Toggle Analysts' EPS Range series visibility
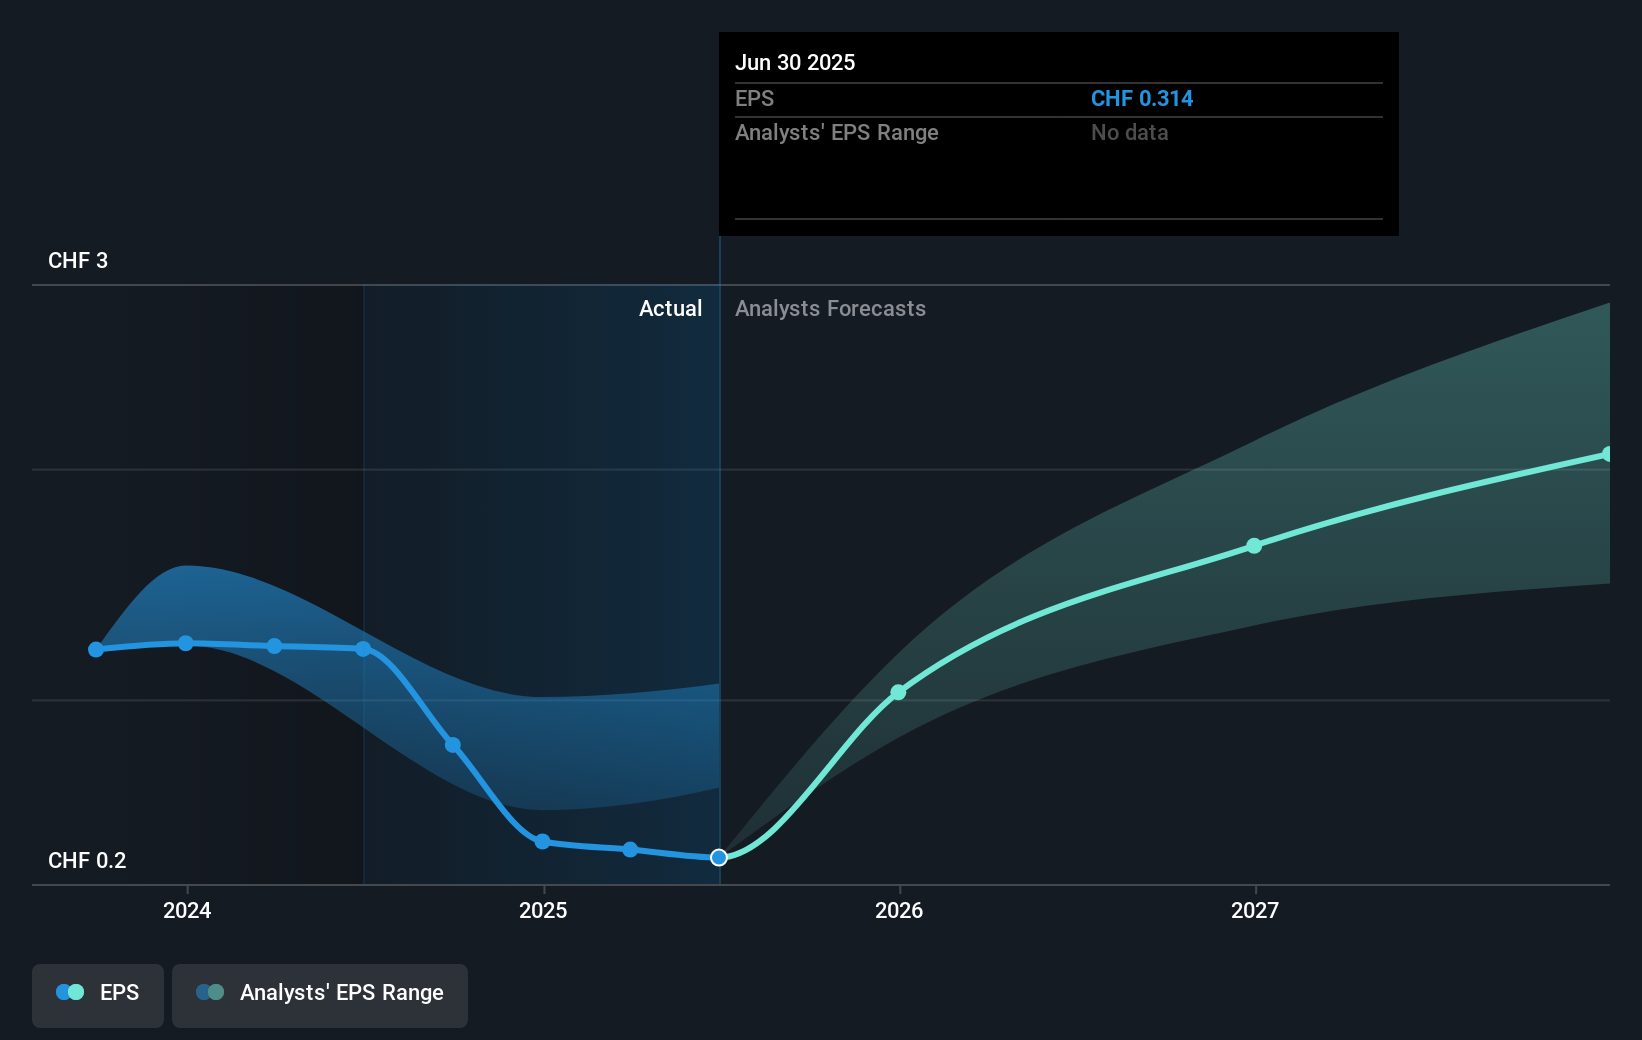 [x=319, y=994]
